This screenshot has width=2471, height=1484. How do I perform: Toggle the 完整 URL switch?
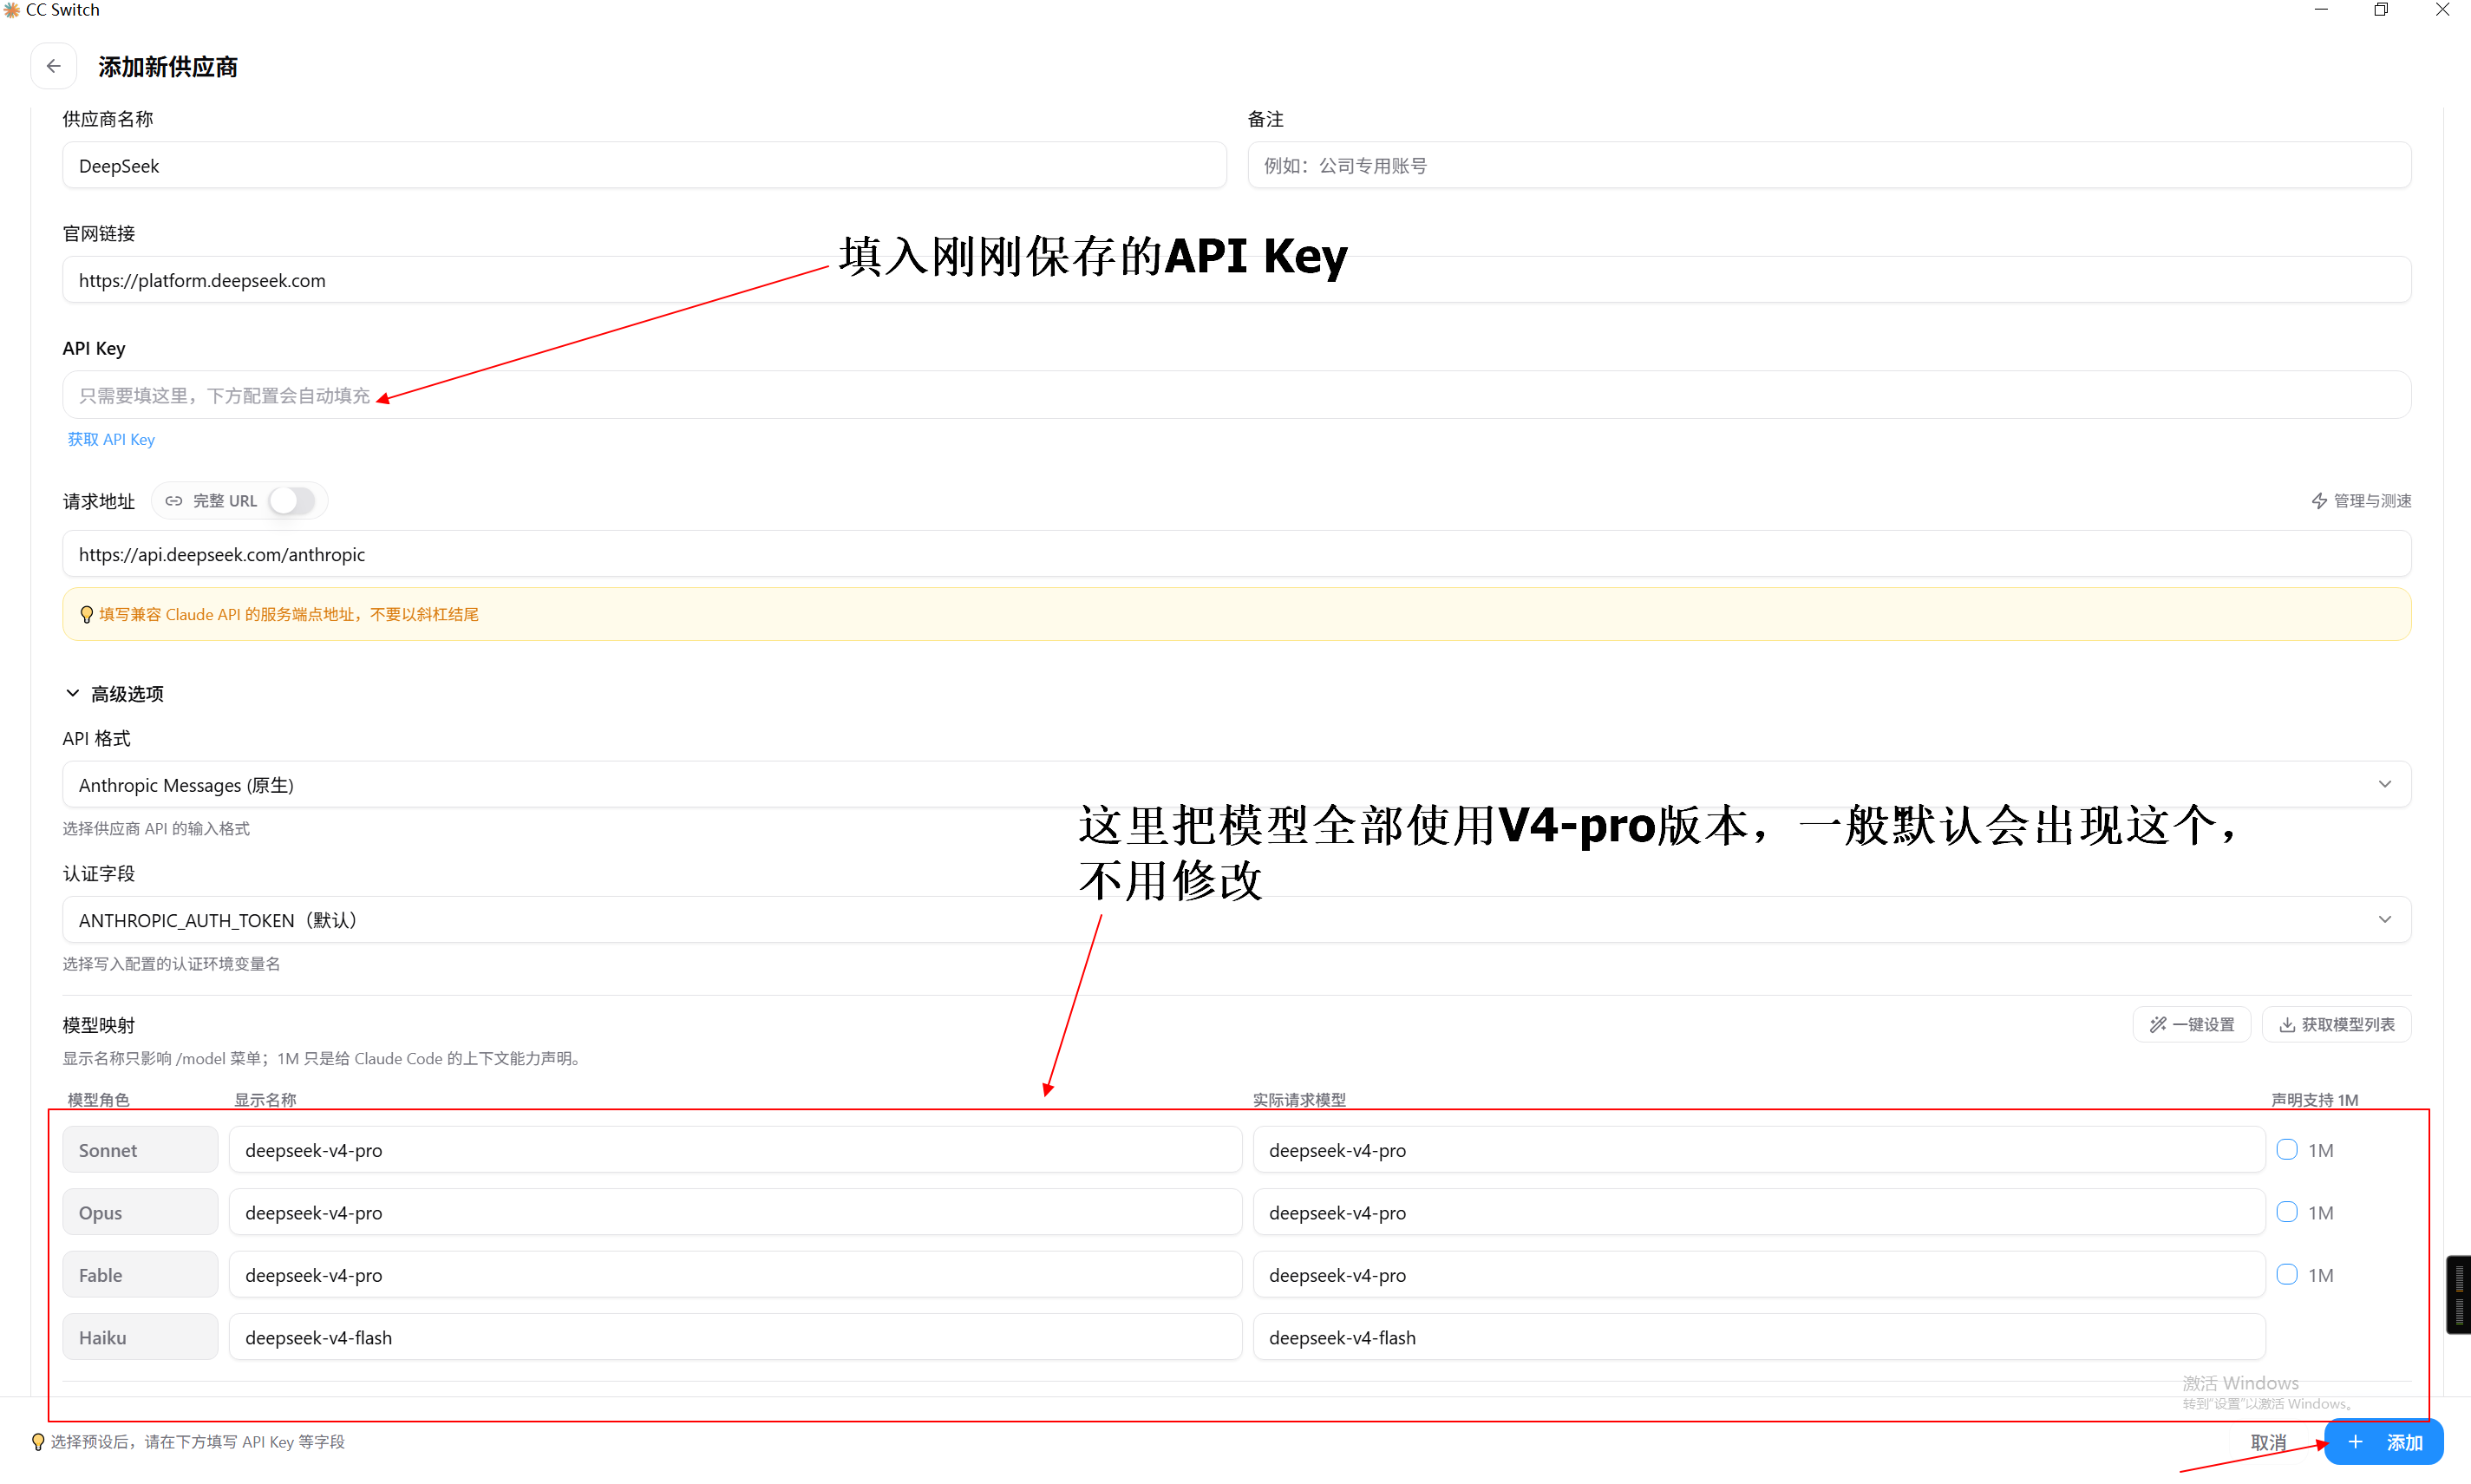click(x=292, y=501)
